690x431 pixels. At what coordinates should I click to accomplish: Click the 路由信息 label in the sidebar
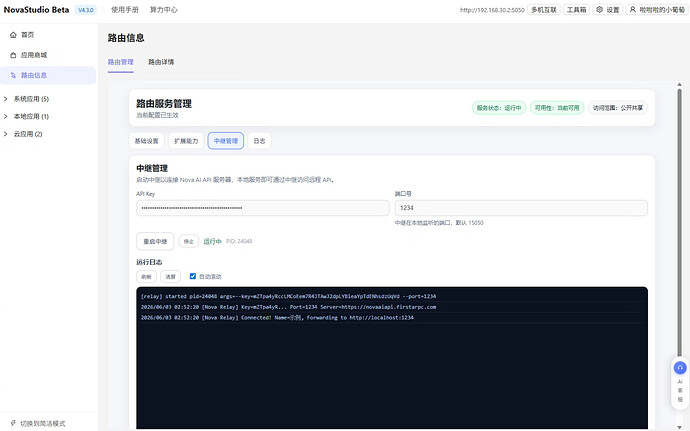click(x=34, y=75)
